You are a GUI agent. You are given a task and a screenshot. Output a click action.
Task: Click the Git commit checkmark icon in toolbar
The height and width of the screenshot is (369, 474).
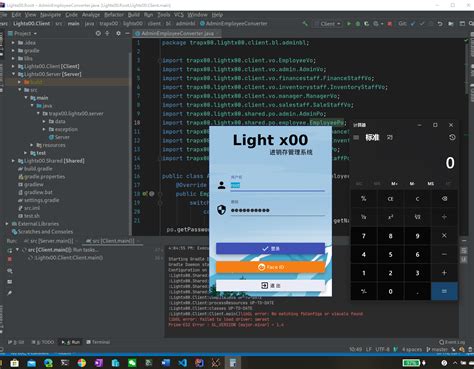[x=422, y=24]
